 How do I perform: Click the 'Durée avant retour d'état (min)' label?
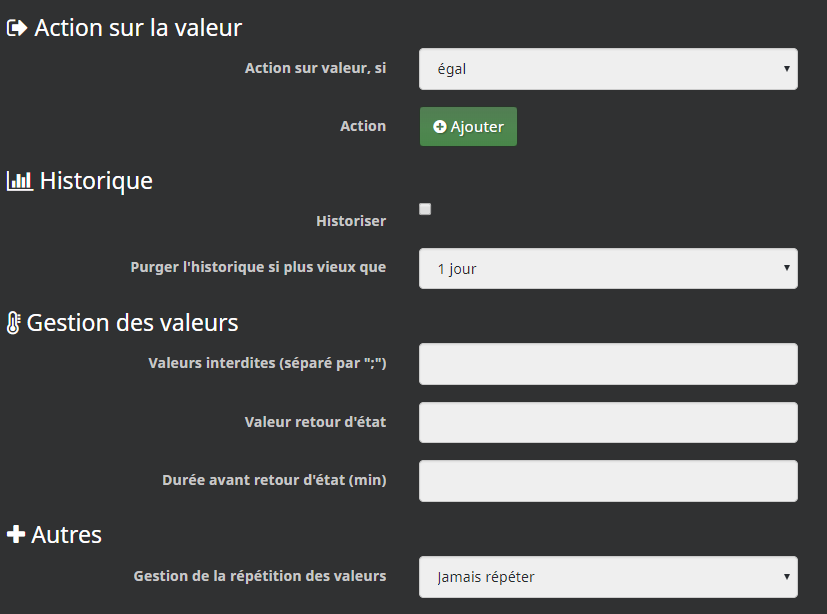pyautogui.click(x=274, y=480)
